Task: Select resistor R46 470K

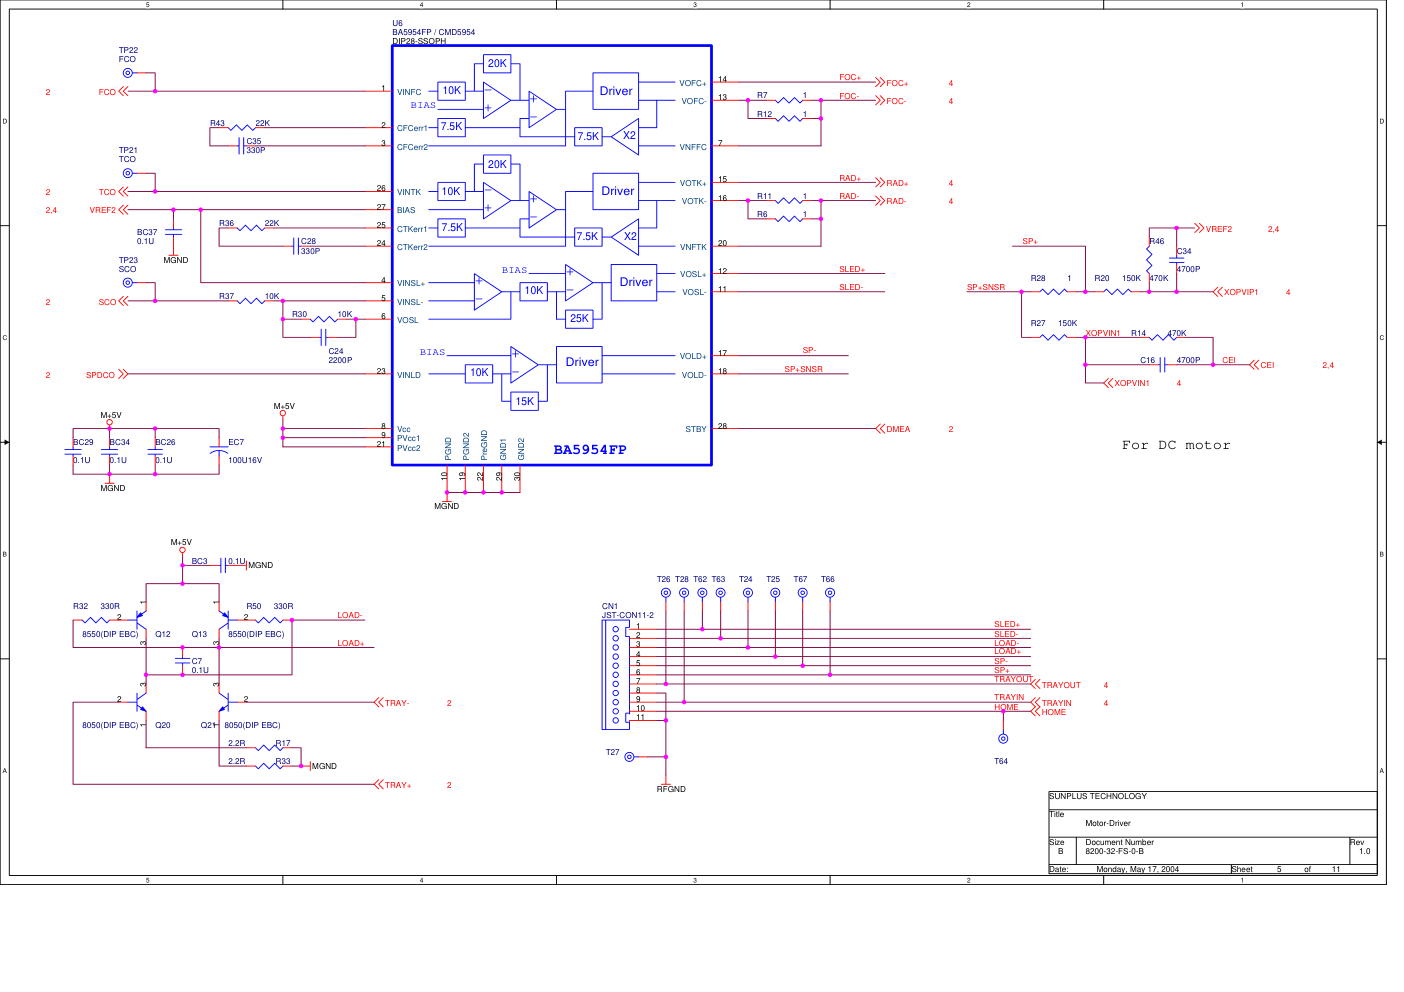Action: coord(1157,260)
